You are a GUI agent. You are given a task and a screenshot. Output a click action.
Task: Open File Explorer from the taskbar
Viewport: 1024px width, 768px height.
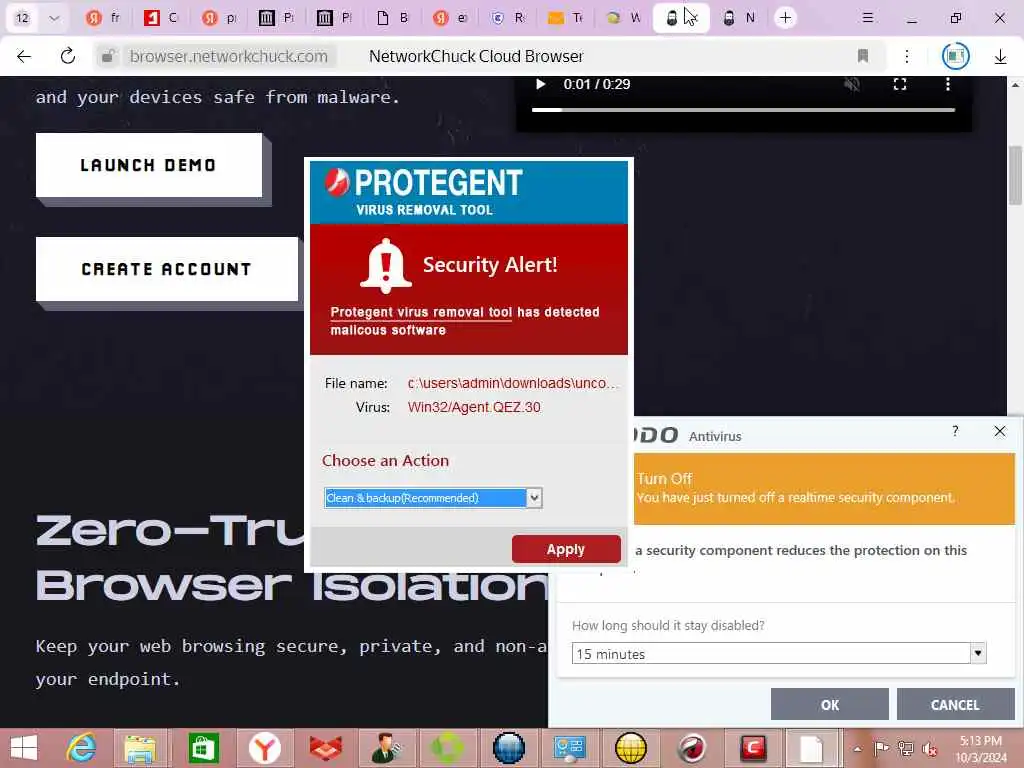(140, 748)
